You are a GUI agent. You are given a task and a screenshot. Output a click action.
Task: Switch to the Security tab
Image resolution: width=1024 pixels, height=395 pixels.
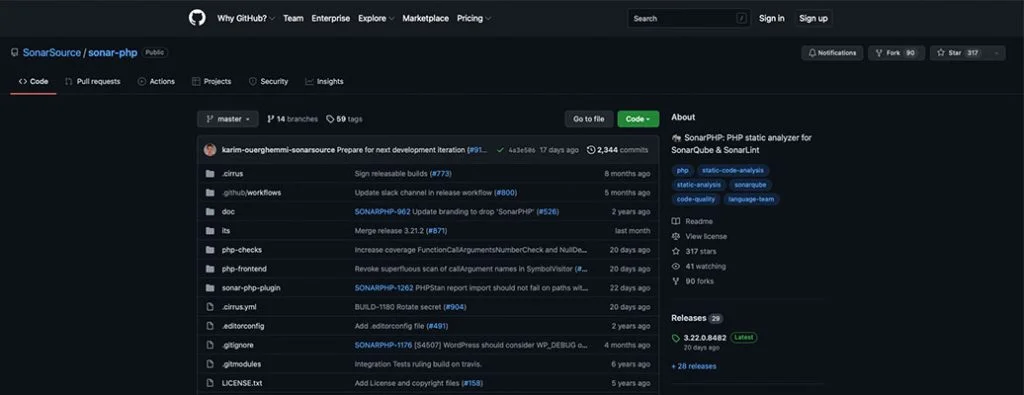[268, 82]
